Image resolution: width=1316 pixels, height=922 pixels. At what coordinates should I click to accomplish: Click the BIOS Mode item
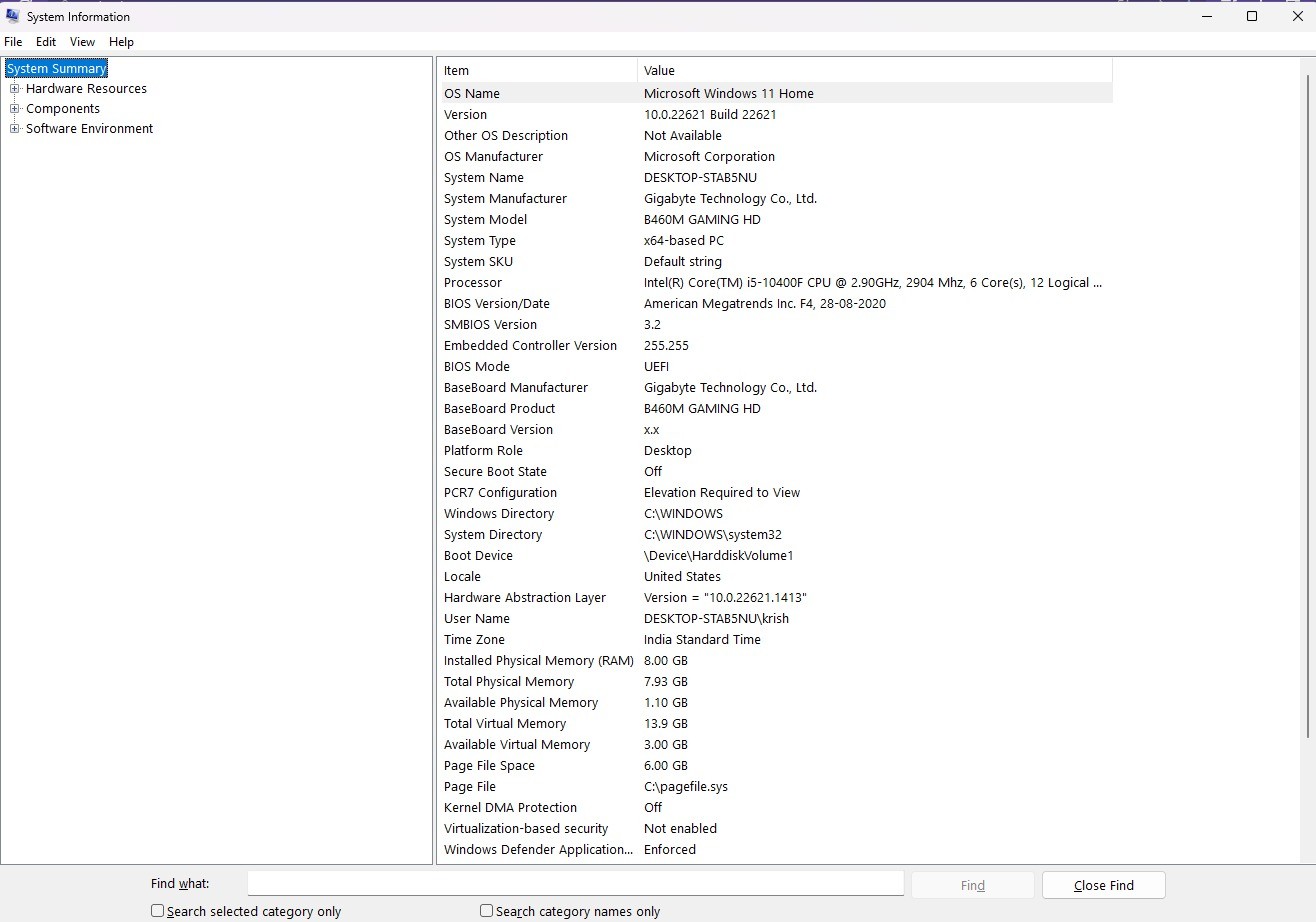477,367
